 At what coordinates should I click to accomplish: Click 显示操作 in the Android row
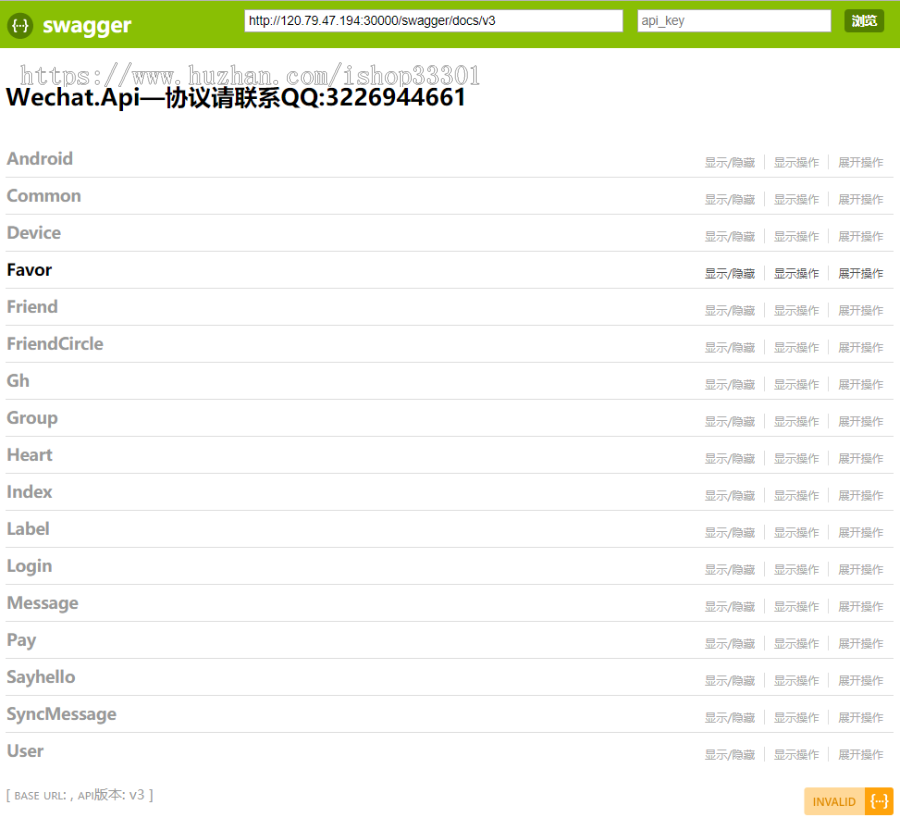click(797, 162)
